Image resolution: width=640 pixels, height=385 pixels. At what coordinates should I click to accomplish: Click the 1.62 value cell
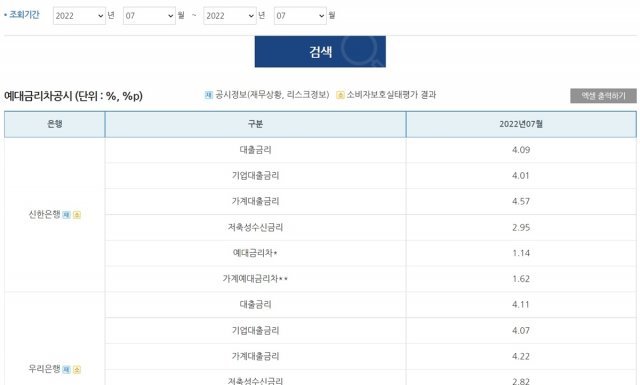pos(521,279)
